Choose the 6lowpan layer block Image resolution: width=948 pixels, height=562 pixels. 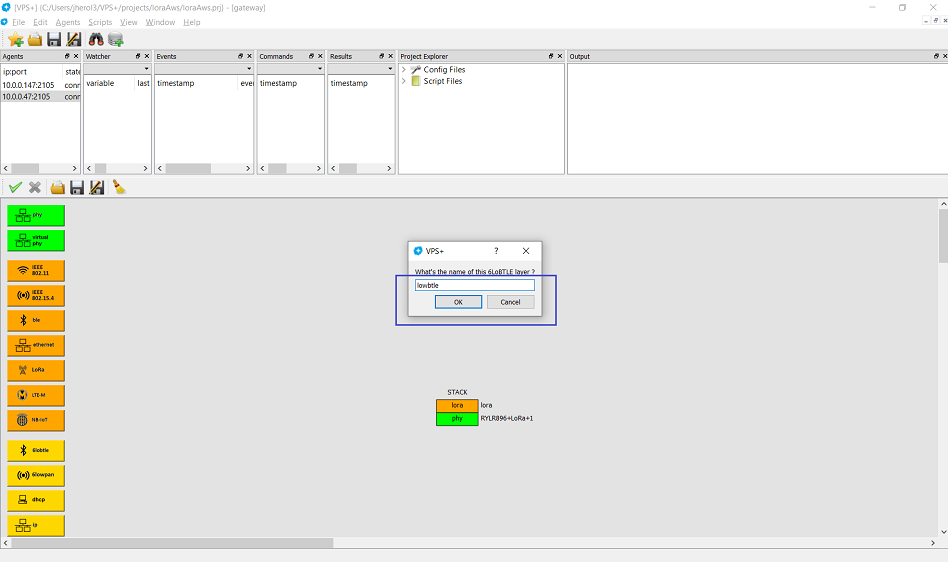tap(36, 474)
